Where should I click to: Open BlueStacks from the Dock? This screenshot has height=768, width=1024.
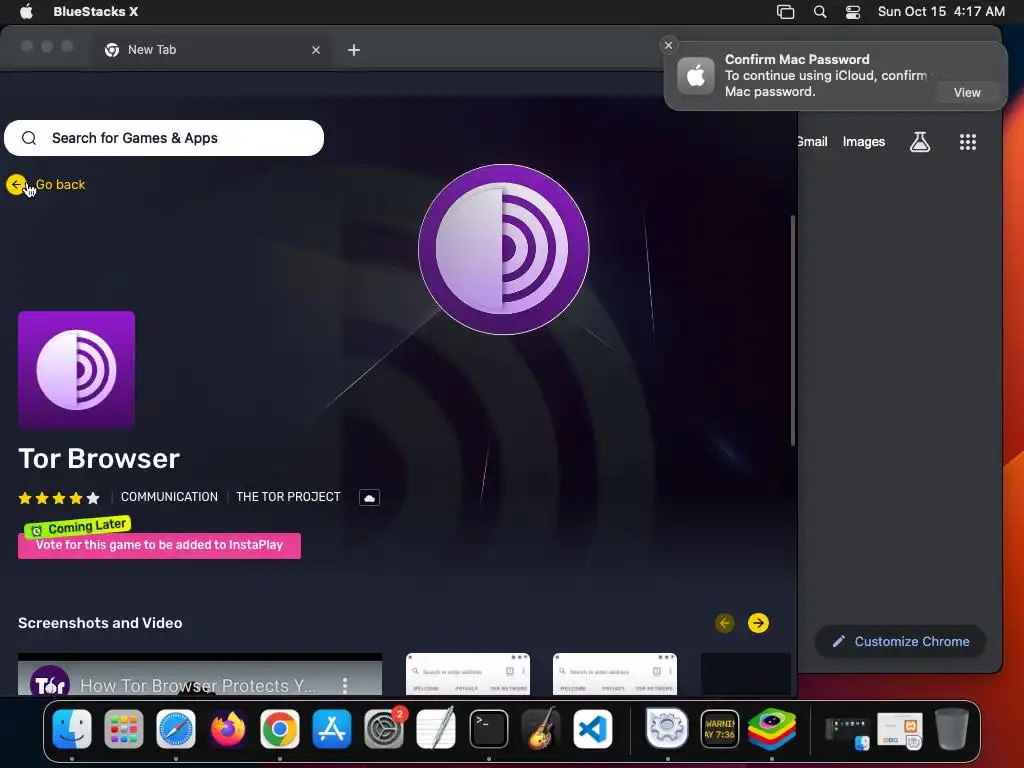point(772,729)
